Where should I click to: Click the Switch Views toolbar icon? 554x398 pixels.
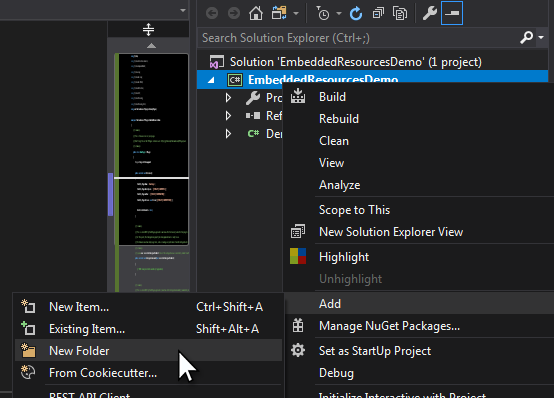(x=279, y=13)
